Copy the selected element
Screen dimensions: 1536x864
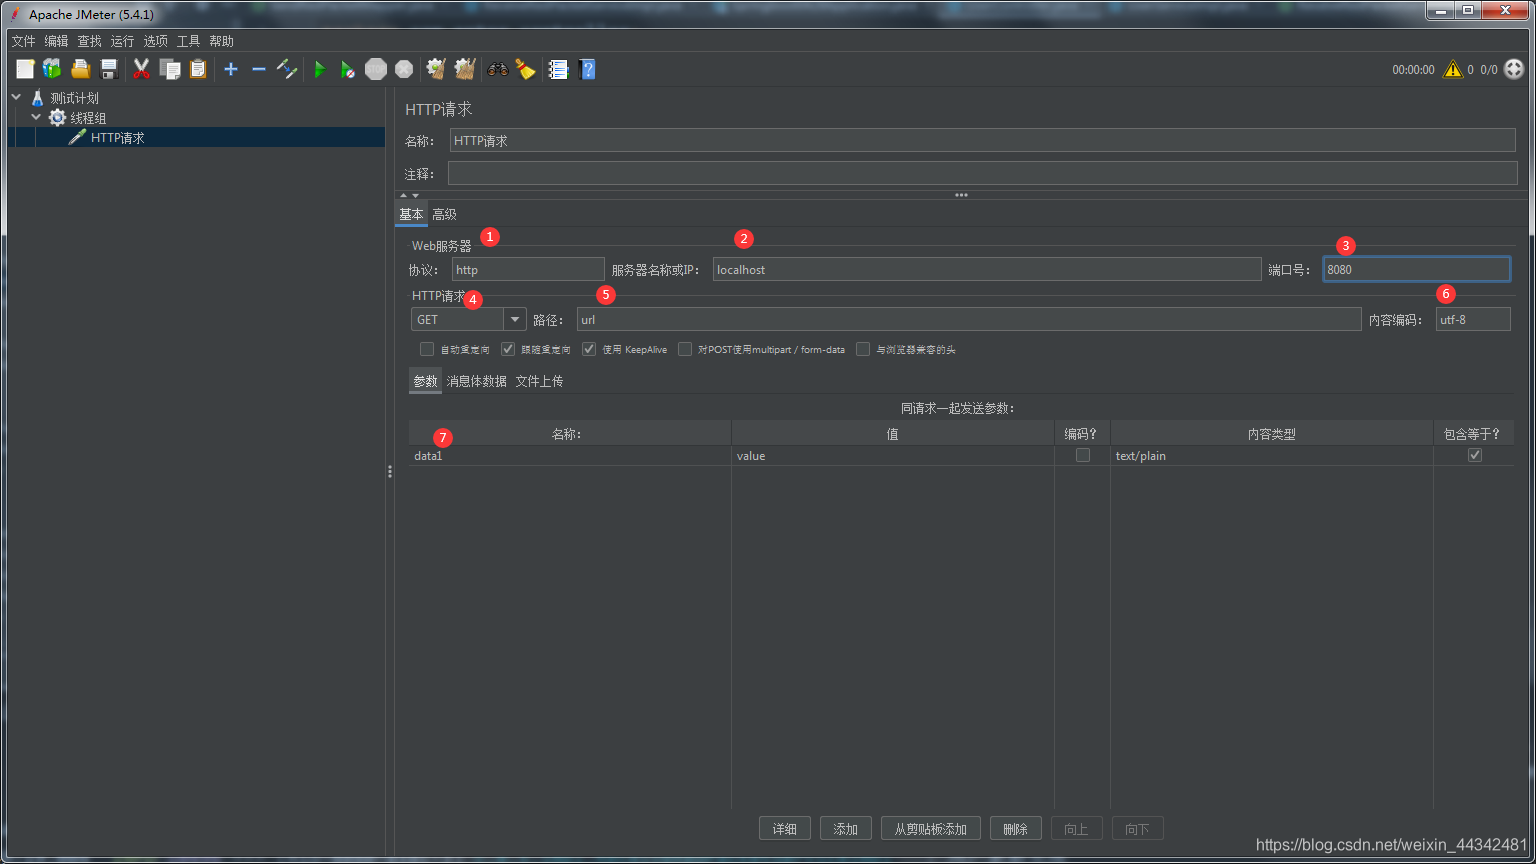[170, 69]
